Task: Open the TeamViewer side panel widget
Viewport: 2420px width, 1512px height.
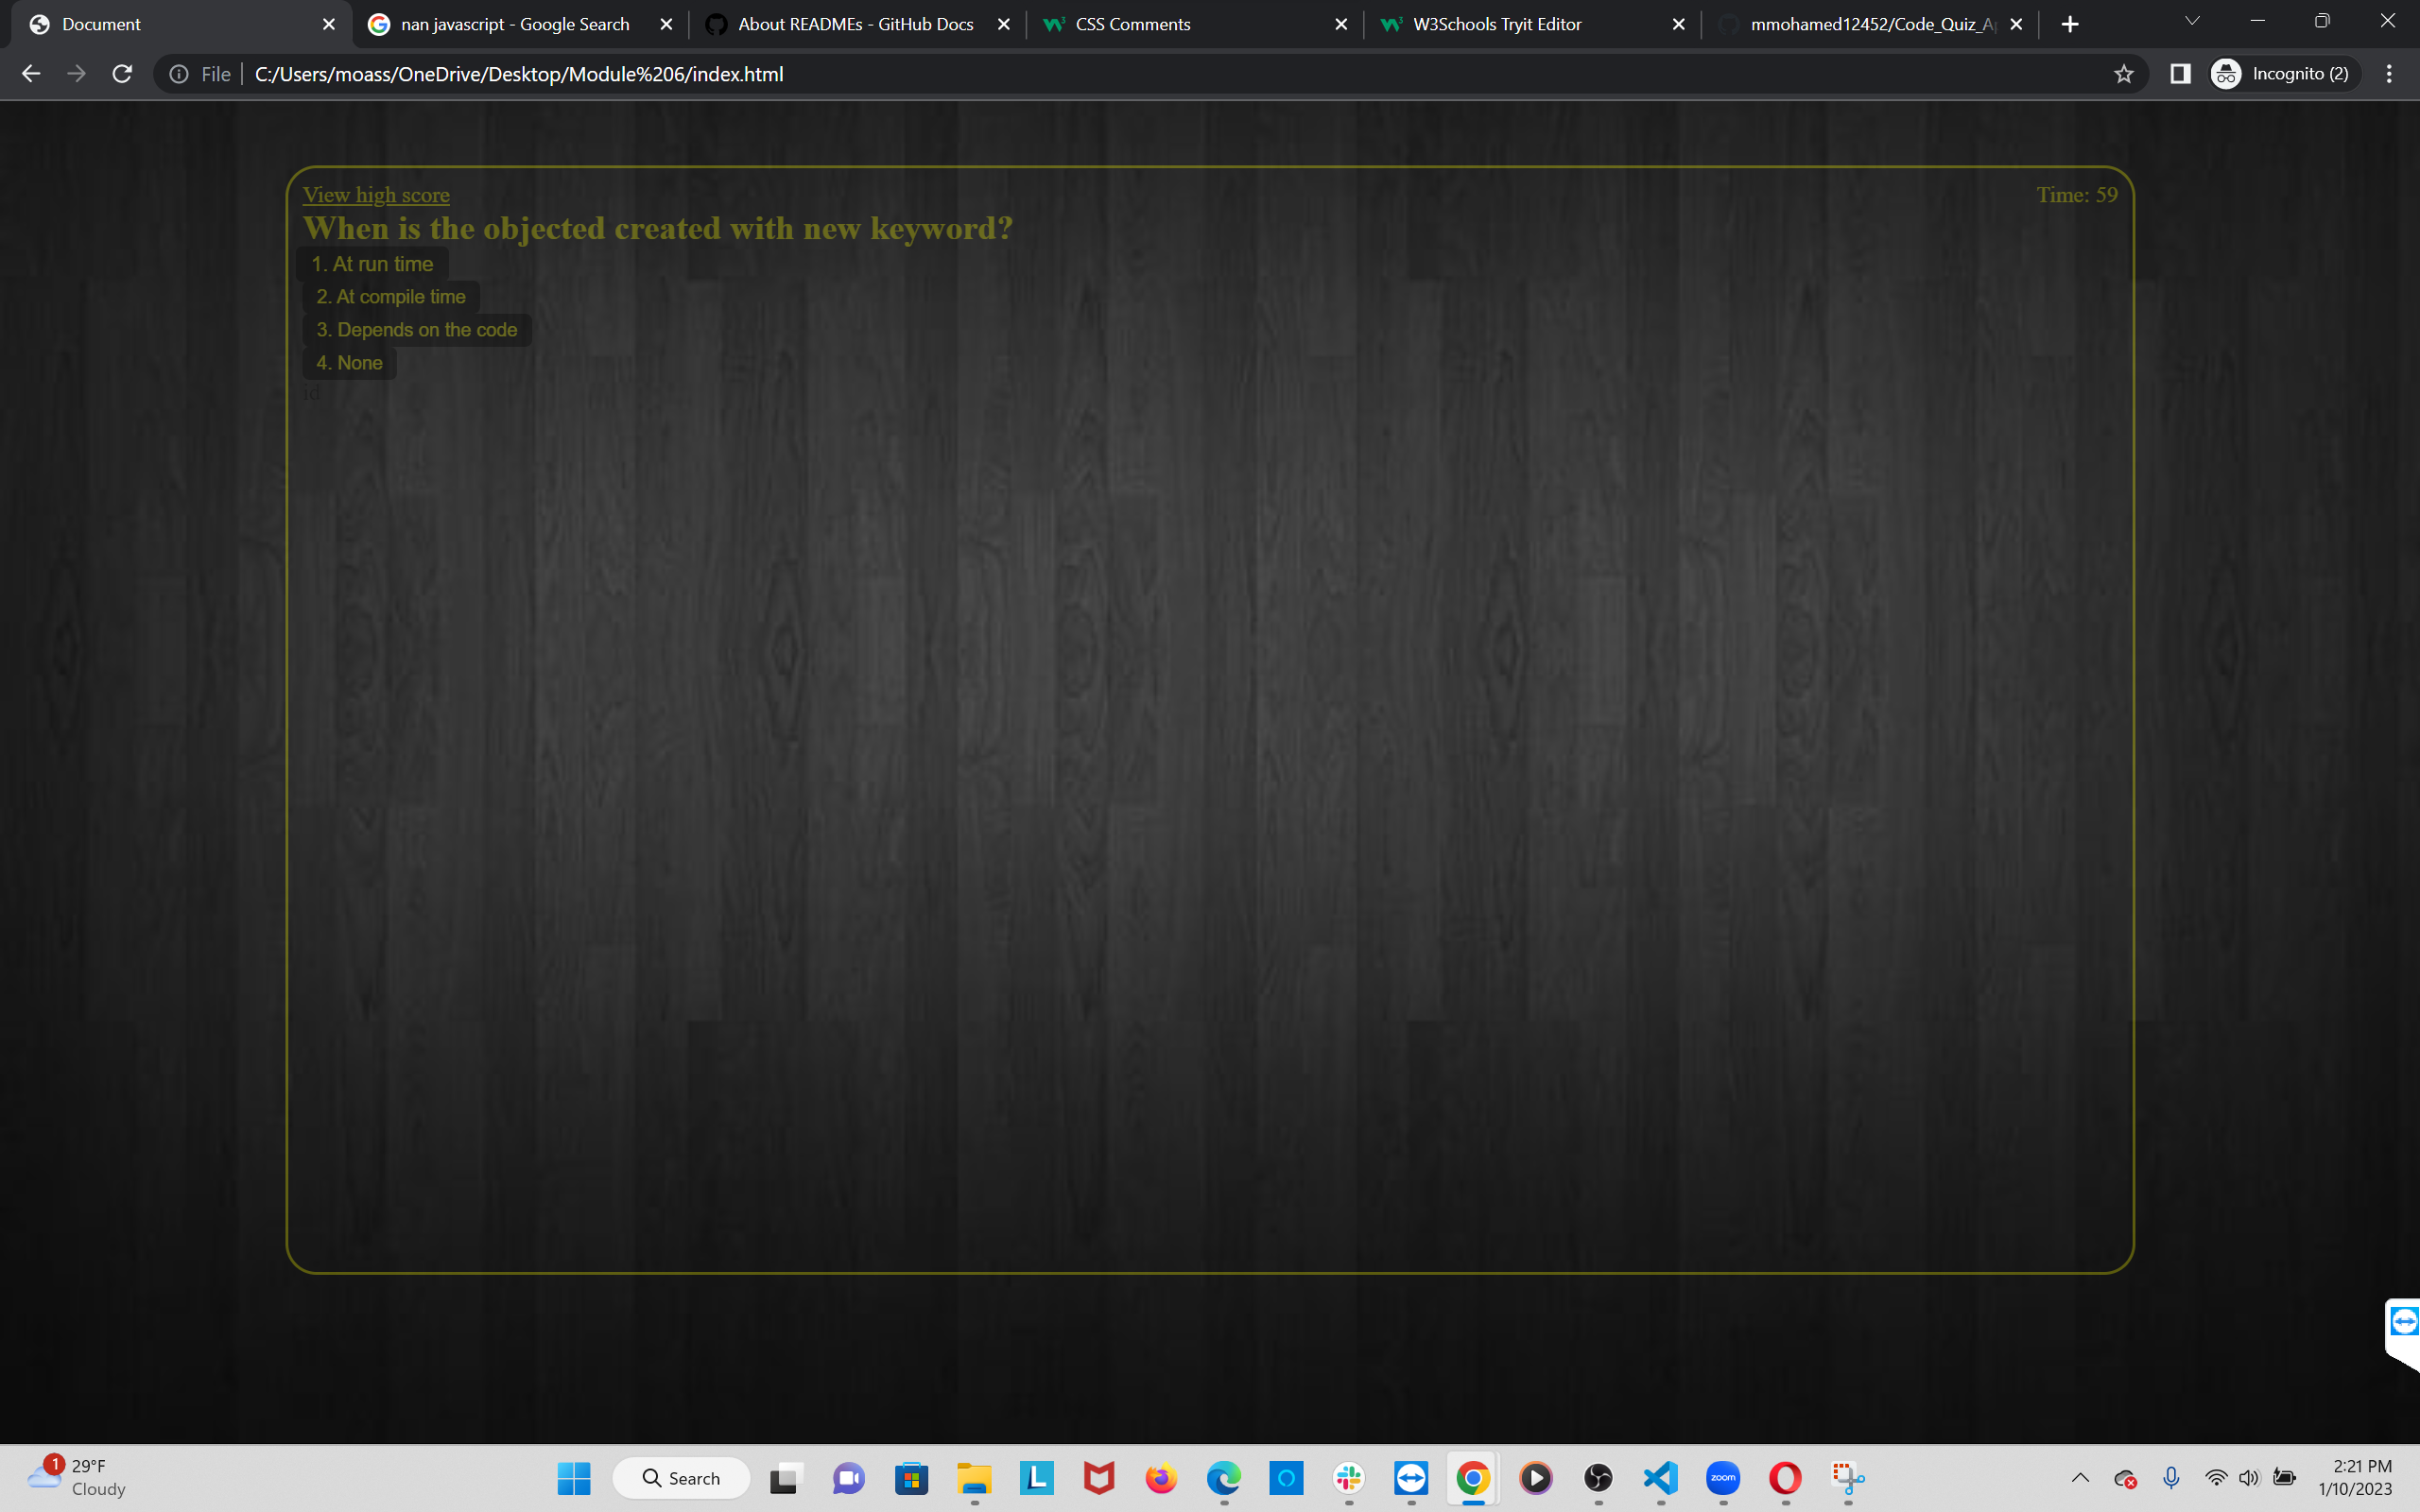Action: pyautogui.click(x=2403, y=1323)
